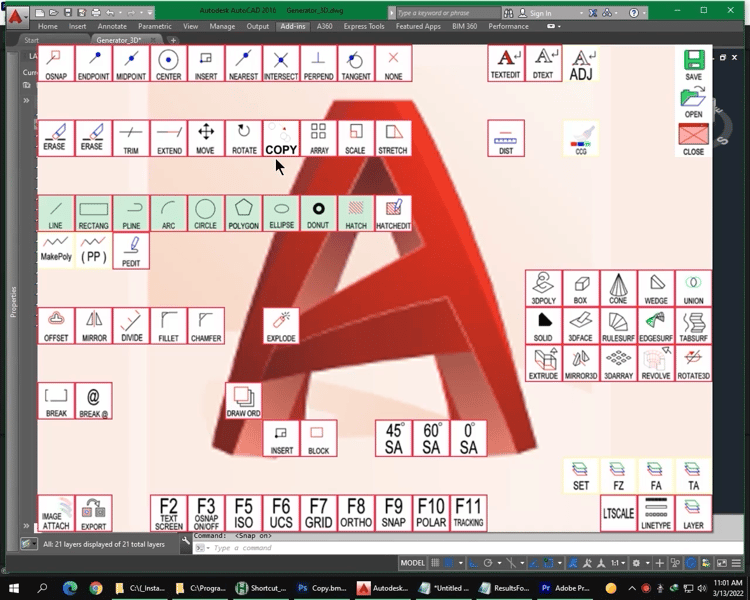This screenshot has width=750, height=600.
Task: Select the CONE solid tool
Action: tap(618, 288)
